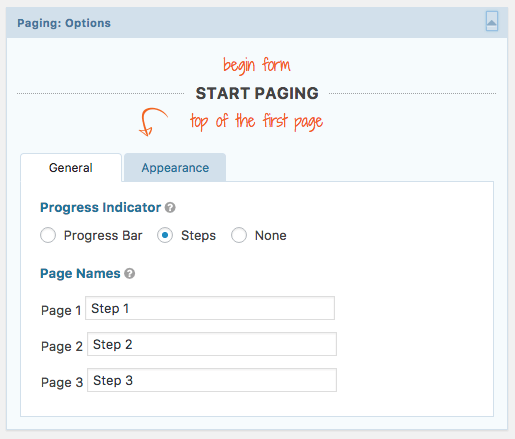Switch to the General tab

[71, 168]
